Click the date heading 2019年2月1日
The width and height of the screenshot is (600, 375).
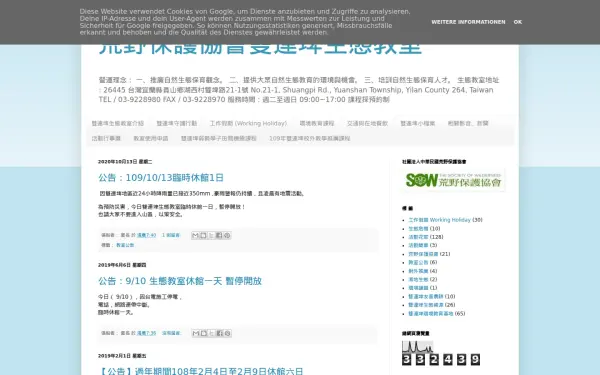pyautogui.click(x=122, y=356)
